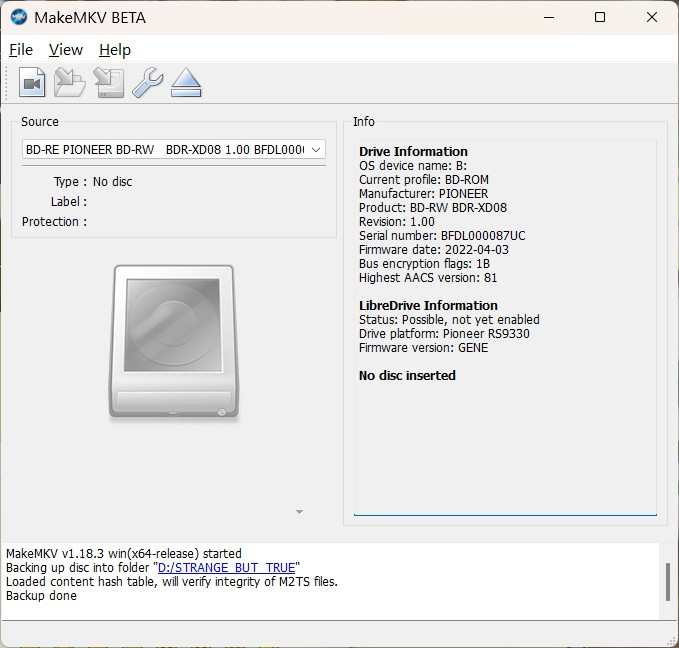Image resolution: width=679 pixels, height=648 pixels.
Task: Click the "Firmware version: GENE" line
Action: point(424,348)
